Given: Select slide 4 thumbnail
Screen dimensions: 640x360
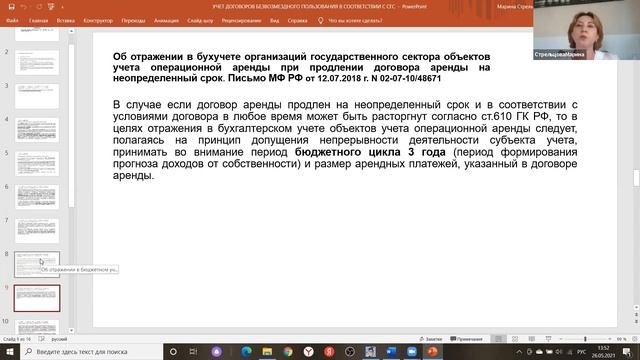Looking at the screenshot, I should click(37, 130).
